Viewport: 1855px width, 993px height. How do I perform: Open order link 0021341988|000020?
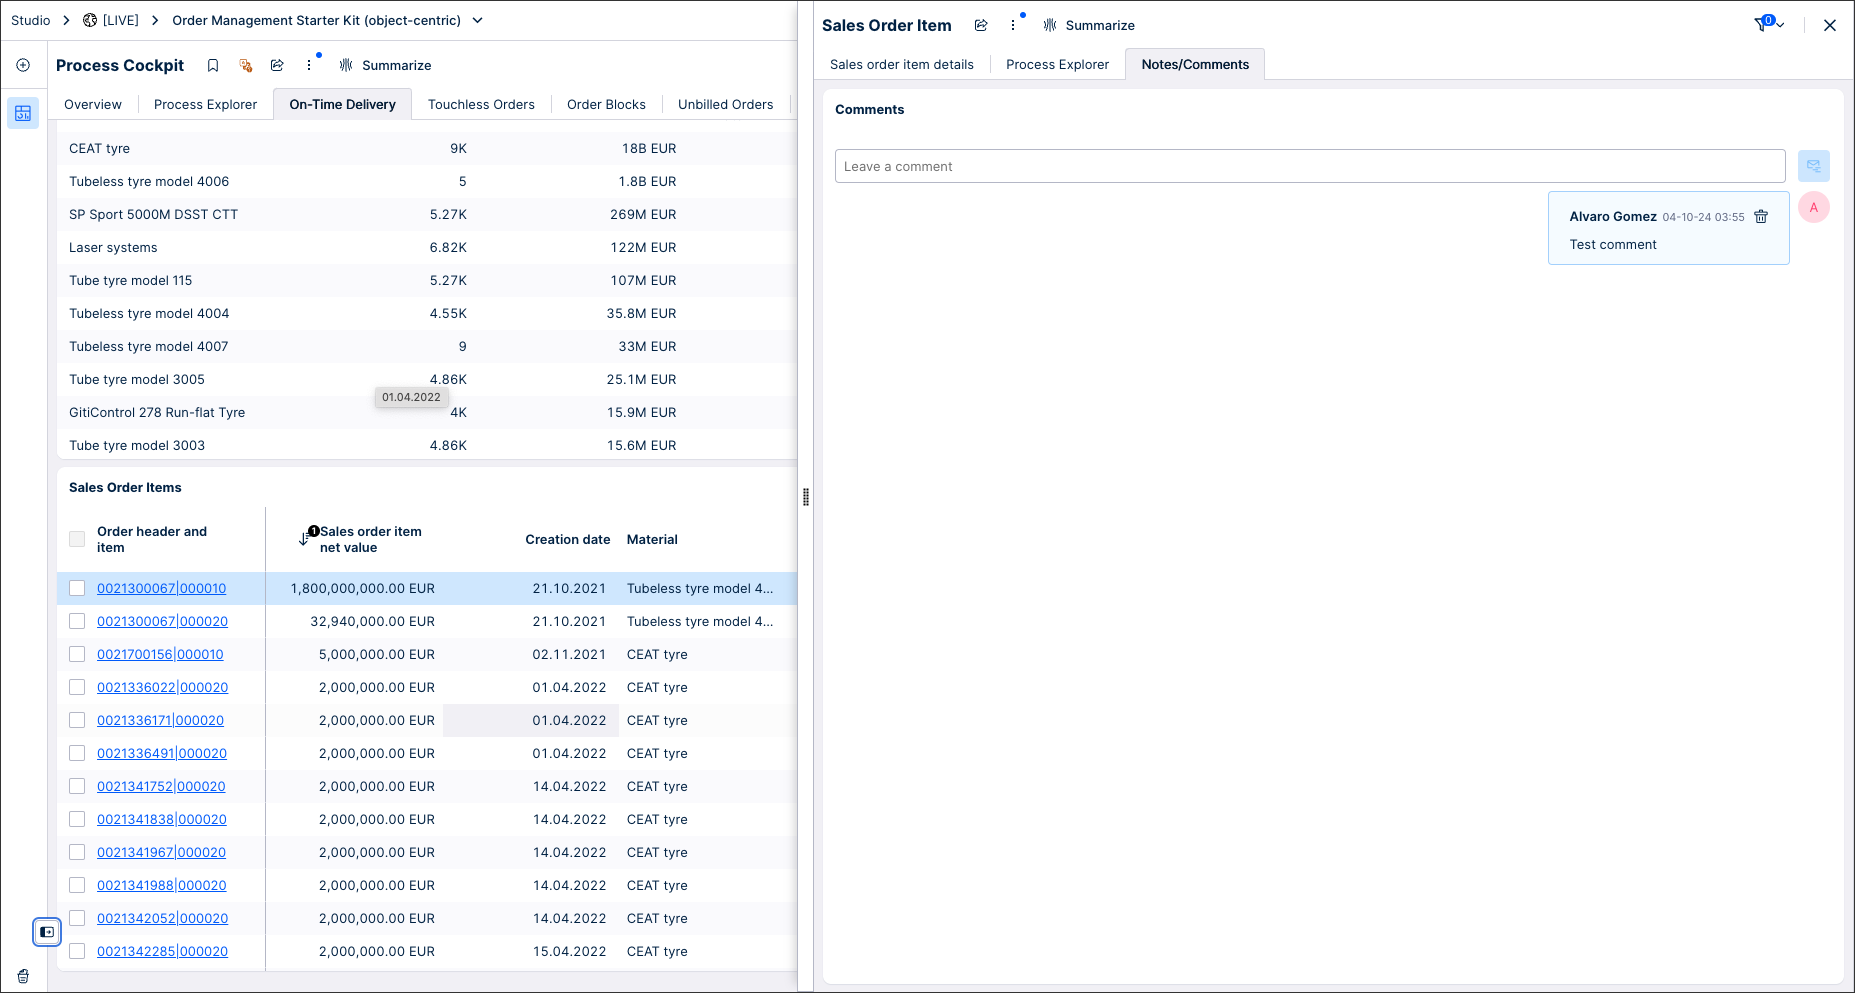(x=161, y=885)
